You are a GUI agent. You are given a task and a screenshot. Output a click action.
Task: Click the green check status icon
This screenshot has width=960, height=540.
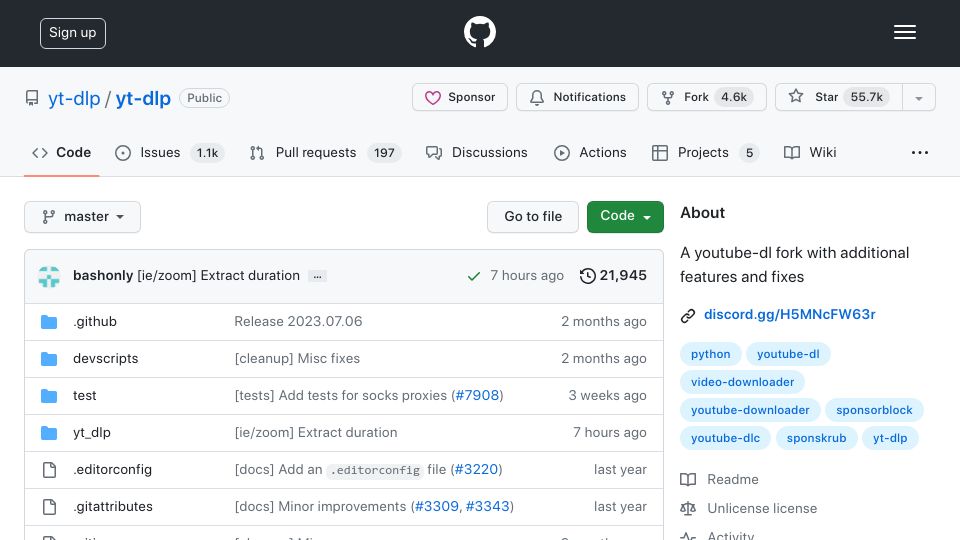pos(473,276)
